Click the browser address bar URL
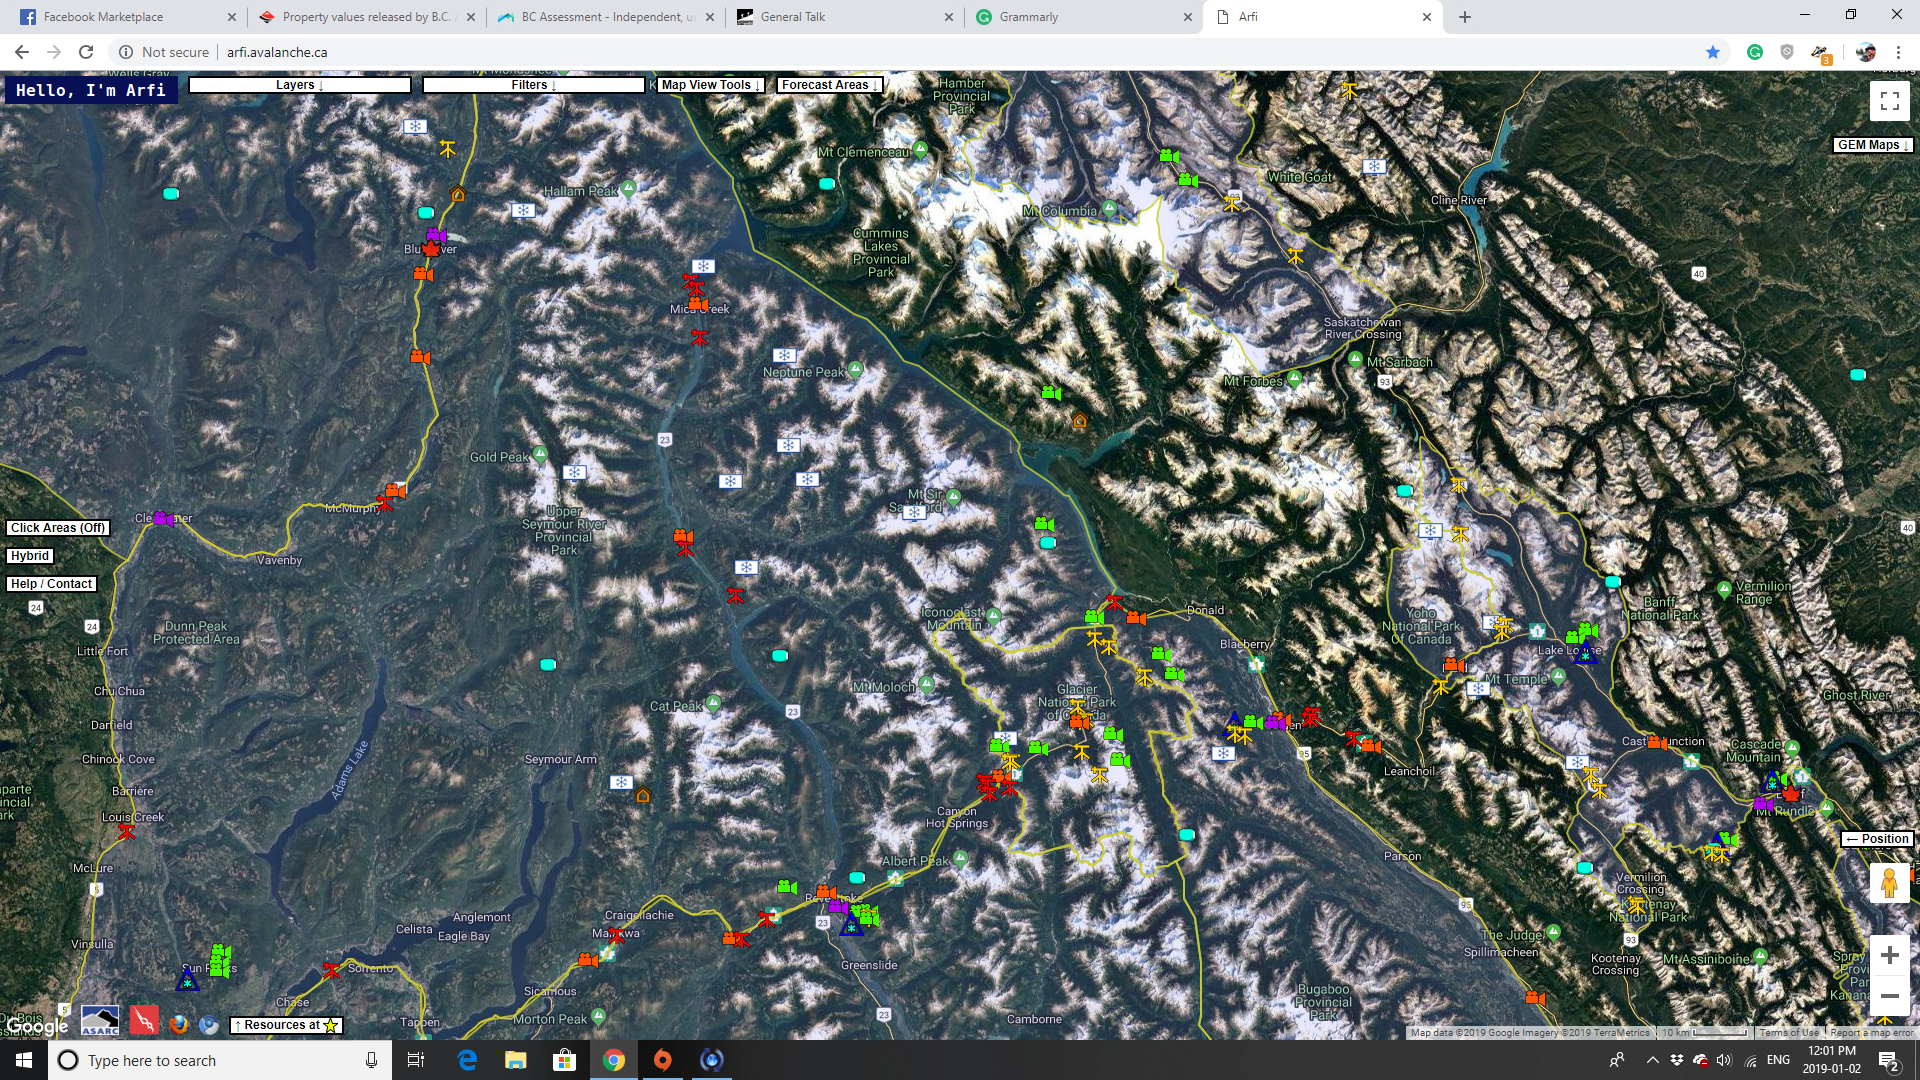1920x1080 pixels. (277, 52)
